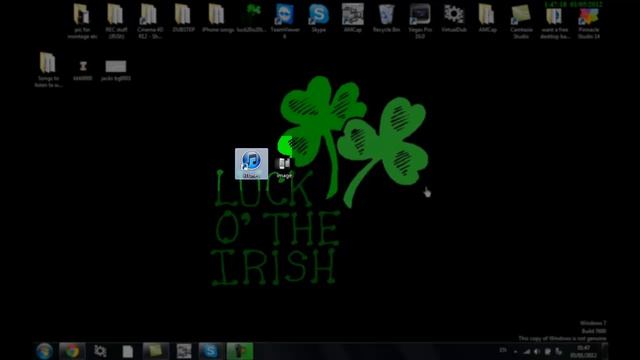Select the iTunes desktop shortcut
This screenshot has width=640, height=360.
click(x=251, y=164)
